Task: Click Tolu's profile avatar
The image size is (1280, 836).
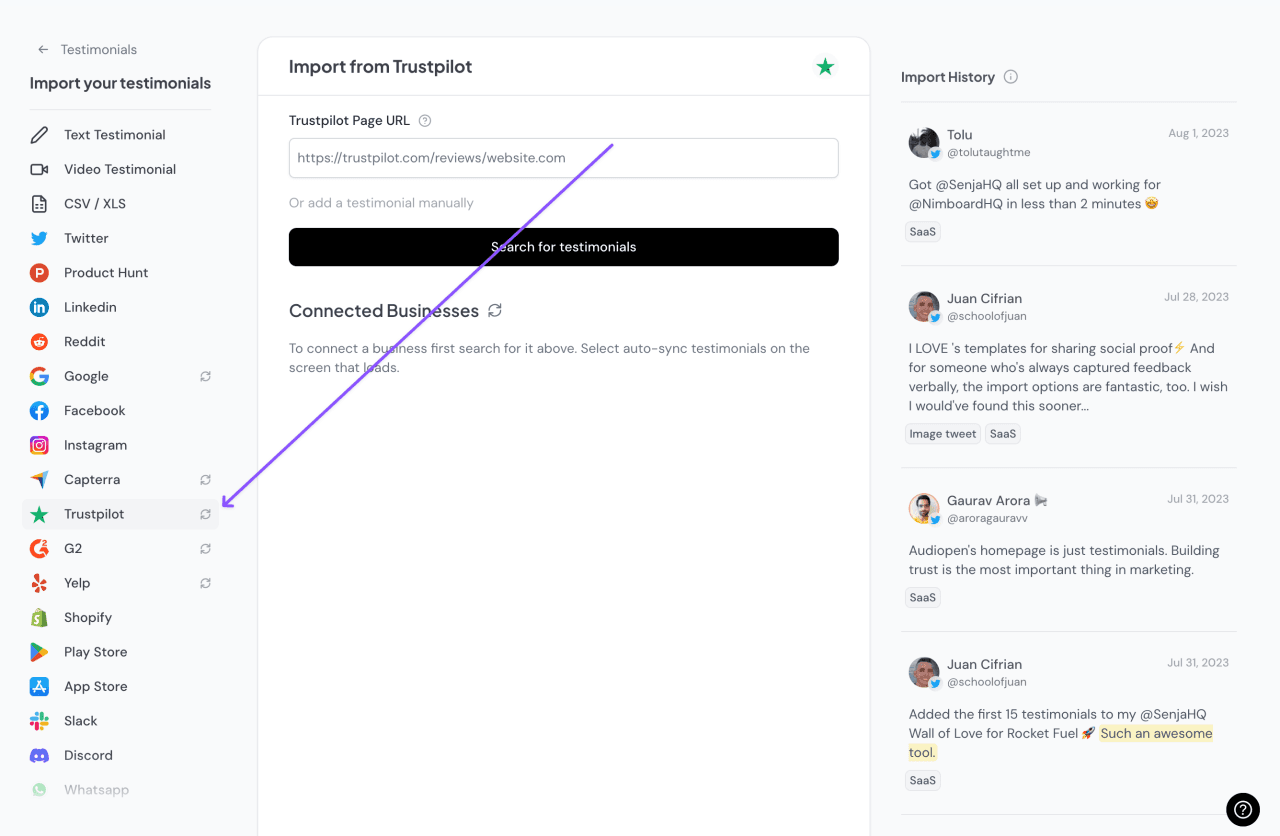Action: tap(924, 143)
